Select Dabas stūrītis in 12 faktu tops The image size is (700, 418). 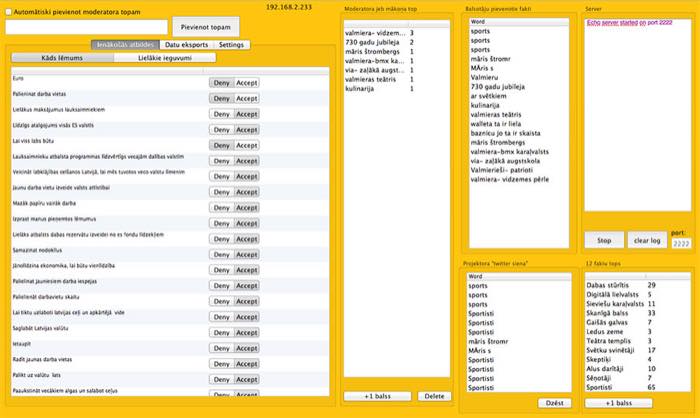[638, 285]
